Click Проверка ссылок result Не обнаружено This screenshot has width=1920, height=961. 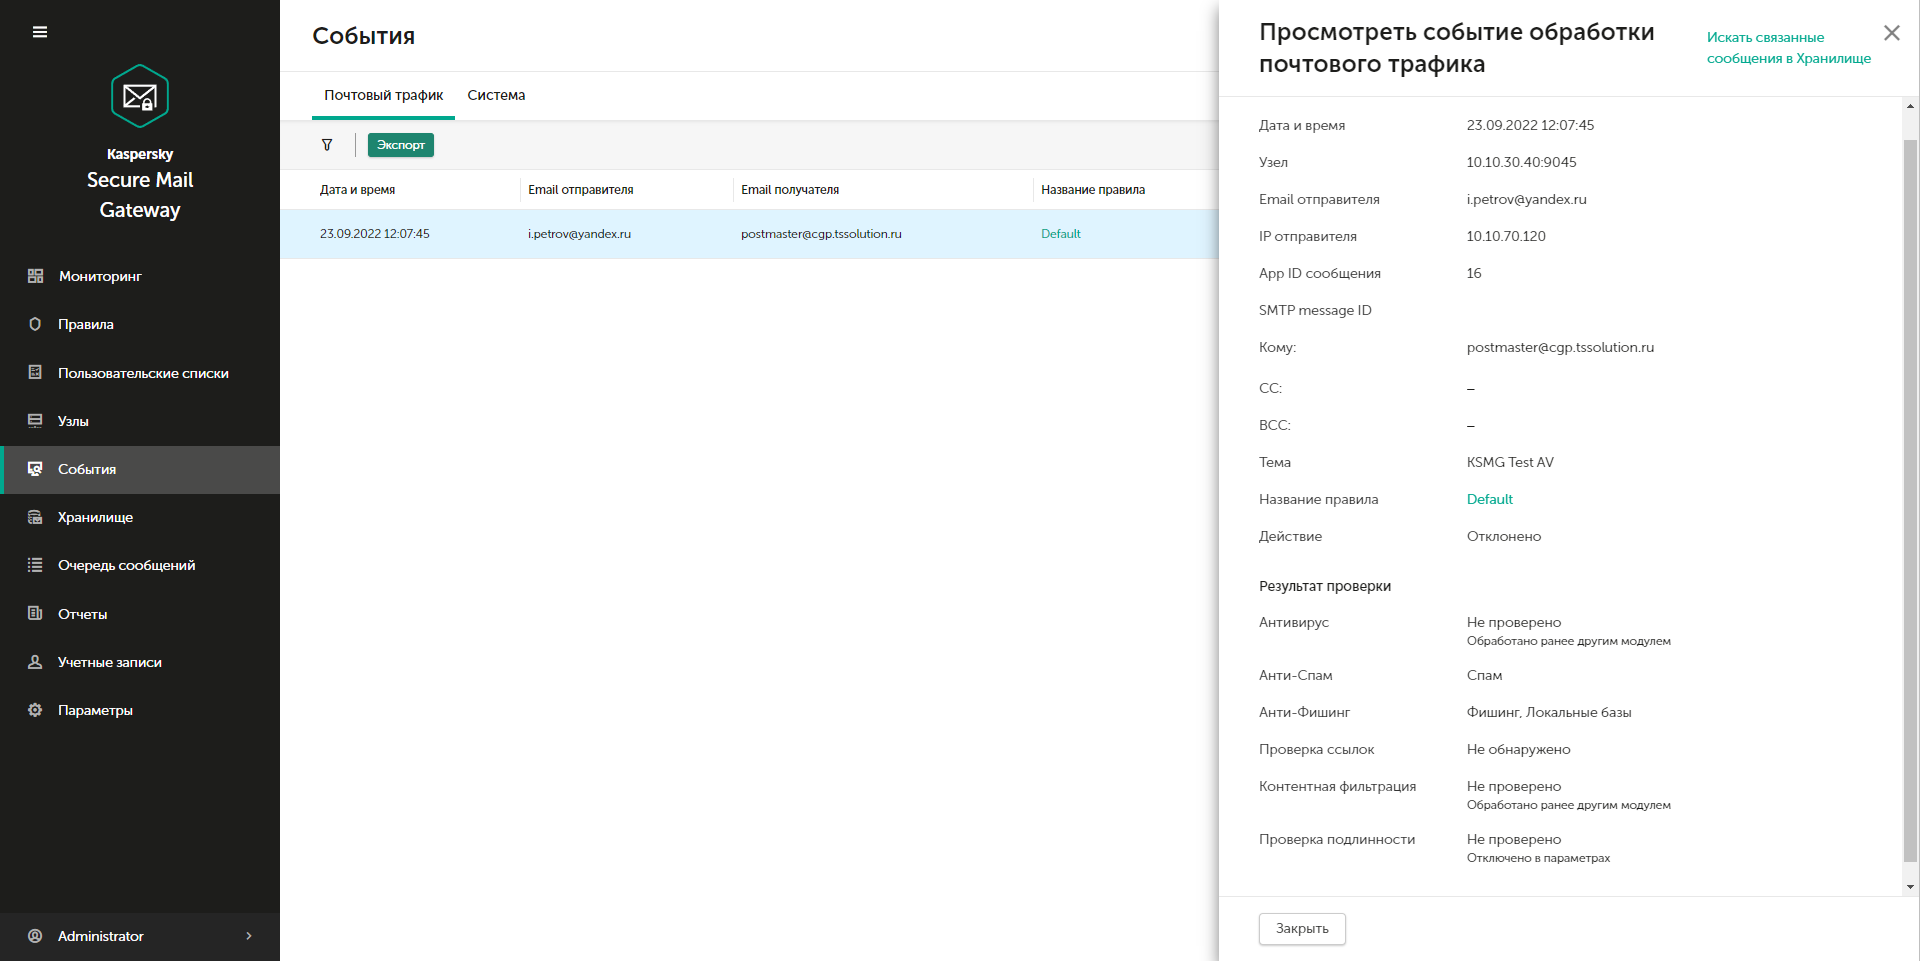tap(1518, 749)
